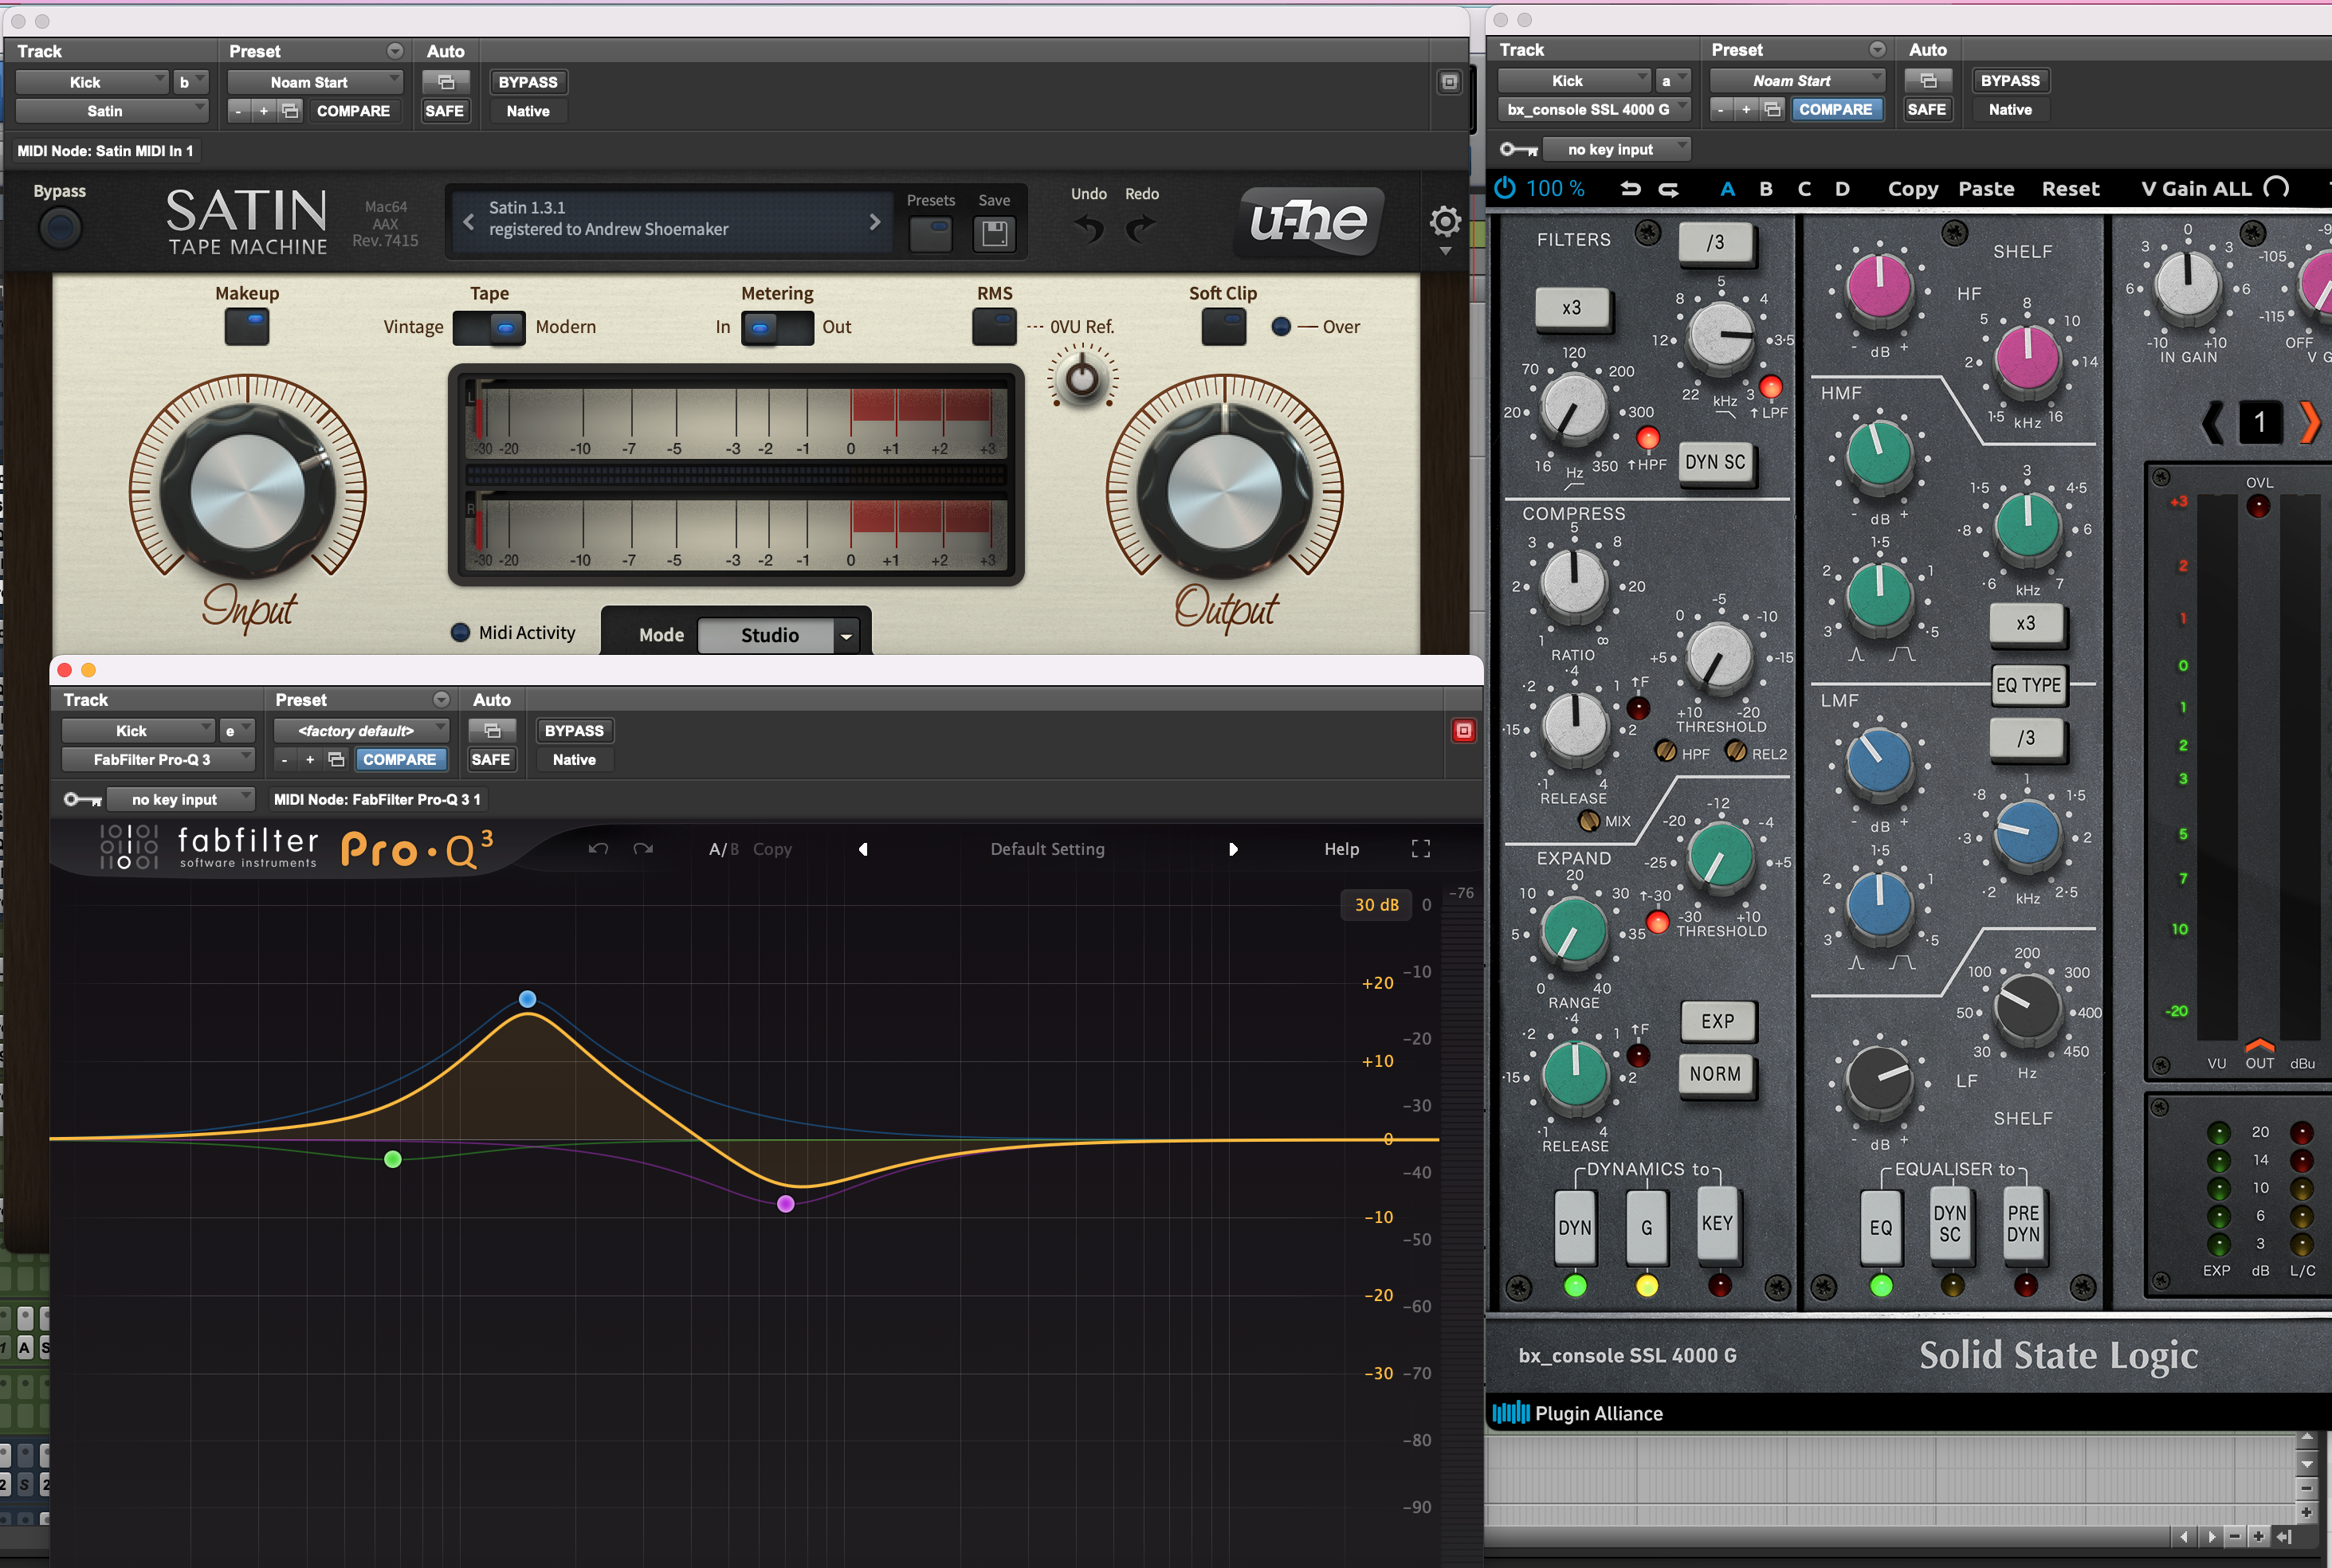2332x1568 pixels.
Task: Toggle Tape Vintage/Modern switch
Action: (x=489, y=327)
